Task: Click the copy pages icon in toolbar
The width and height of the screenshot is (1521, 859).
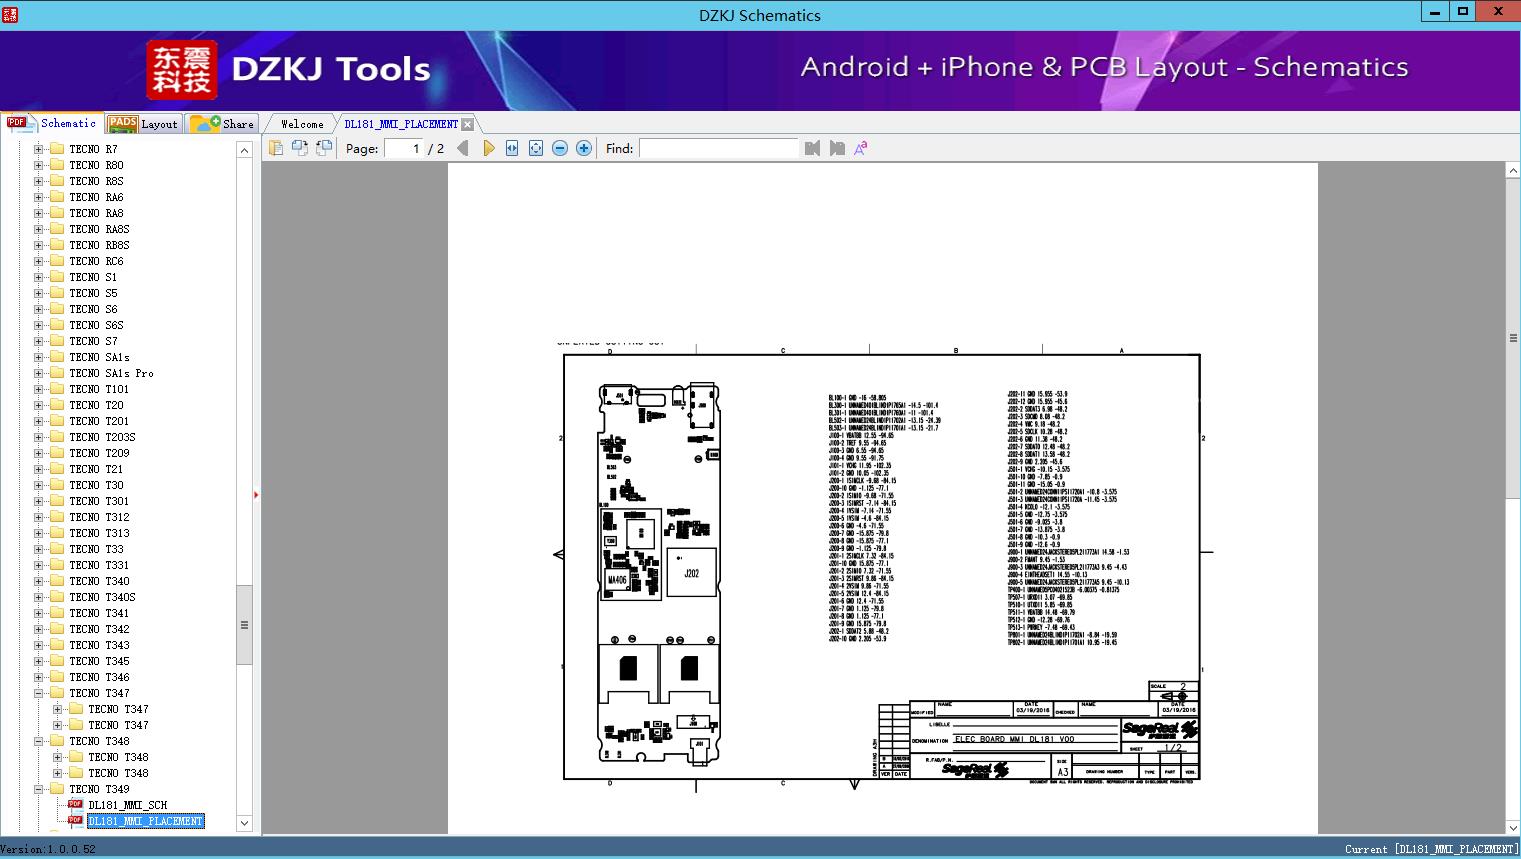Action: (x=275, y=148)
